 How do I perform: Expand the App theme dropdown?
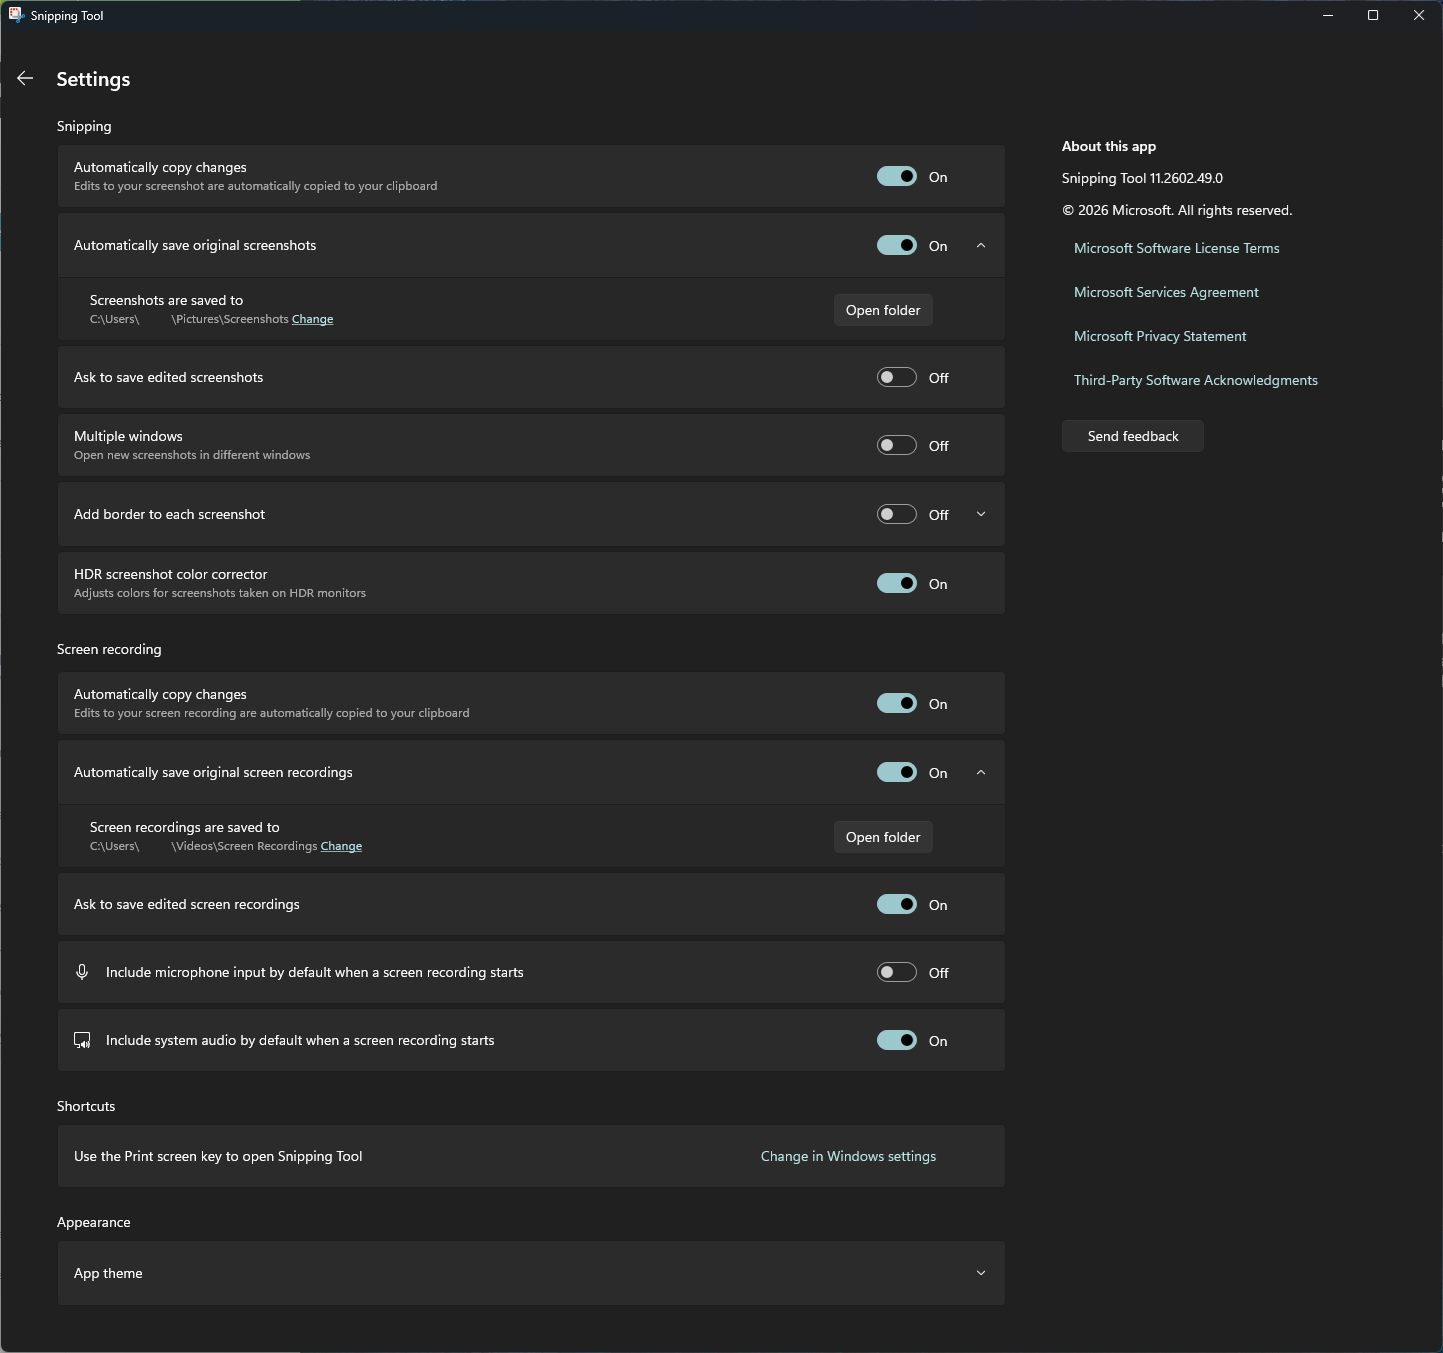[981, 1273]
